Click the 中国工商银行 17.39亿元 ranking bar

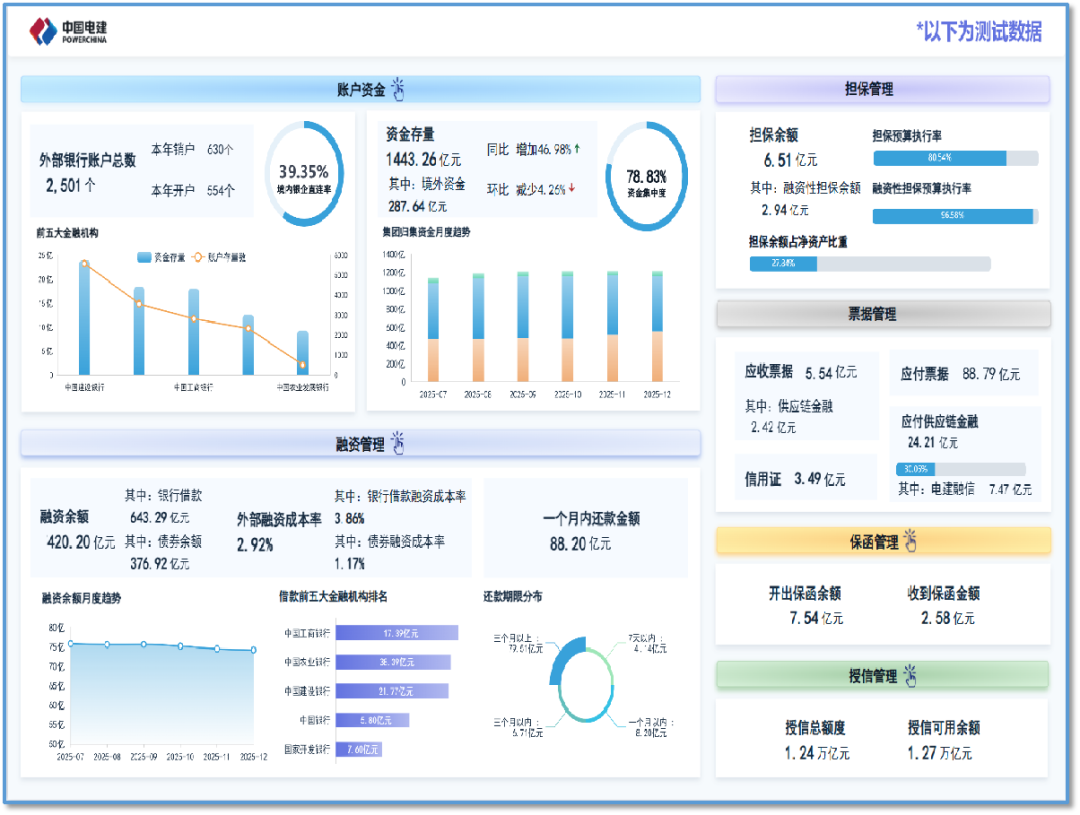397,632
